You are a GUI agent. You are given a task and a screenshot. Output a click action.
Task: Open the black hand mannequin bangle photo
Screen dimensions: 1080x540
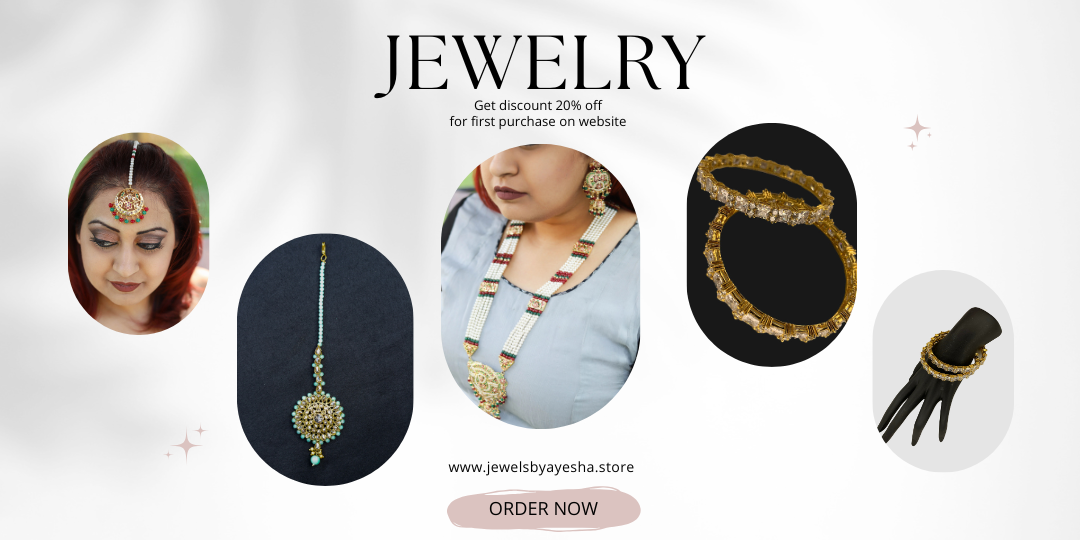click(x=943, y=371)
